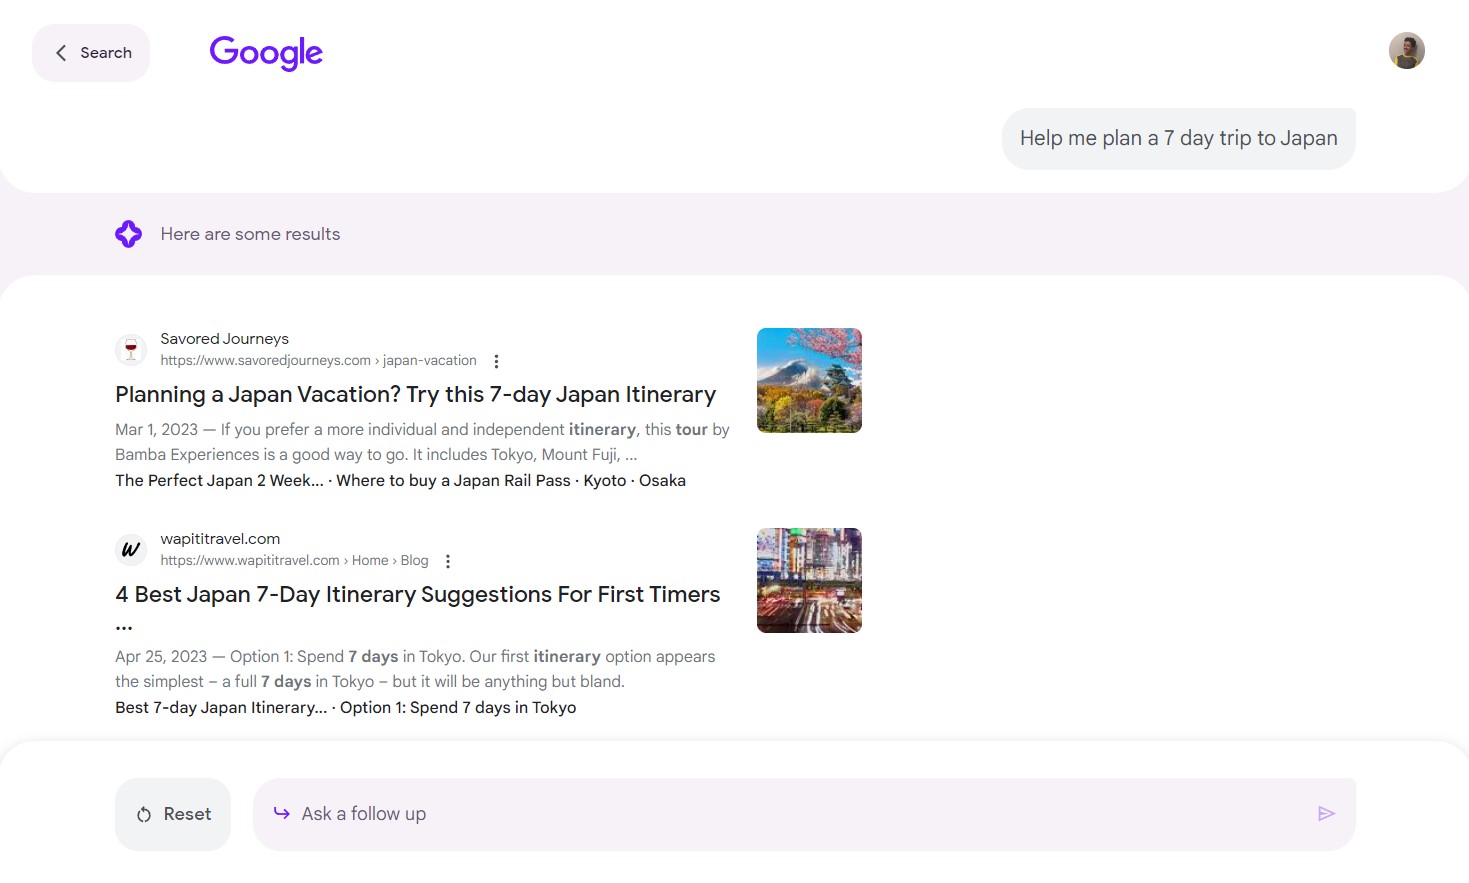Click the Savored Journeys wine glass favicon
Screen dimensions: 1469x883
pyautogui.click(x=131, y=350)
